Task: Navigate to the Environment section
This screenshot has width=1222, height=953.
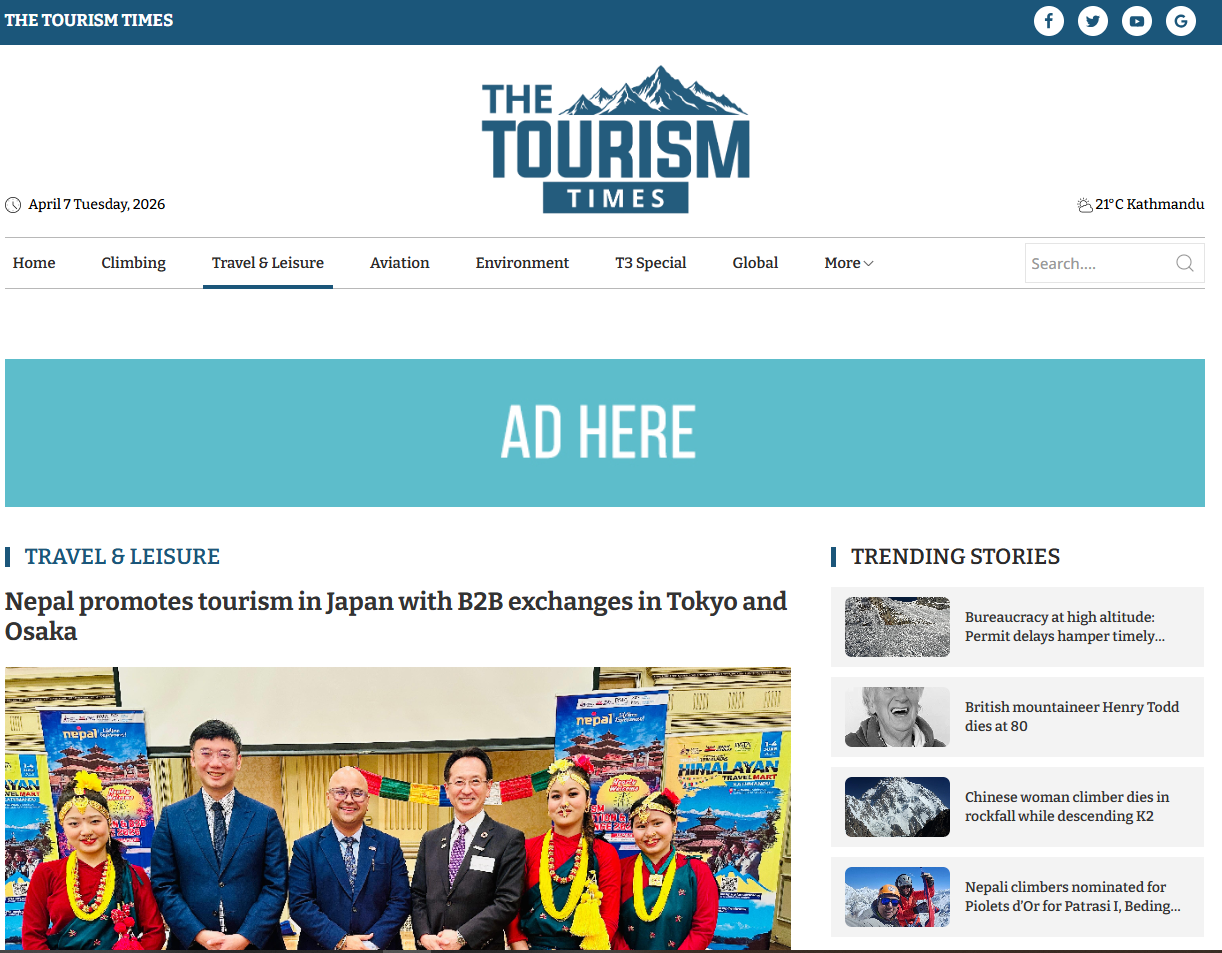Action: click(522, 263)
